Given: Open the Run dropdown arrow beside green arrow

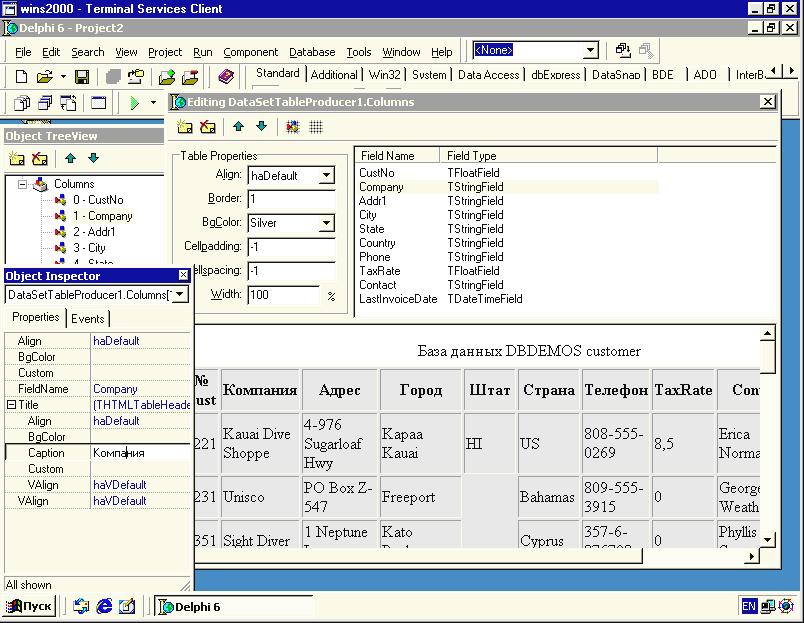Looking at the screenshot, I should point(153,103).
